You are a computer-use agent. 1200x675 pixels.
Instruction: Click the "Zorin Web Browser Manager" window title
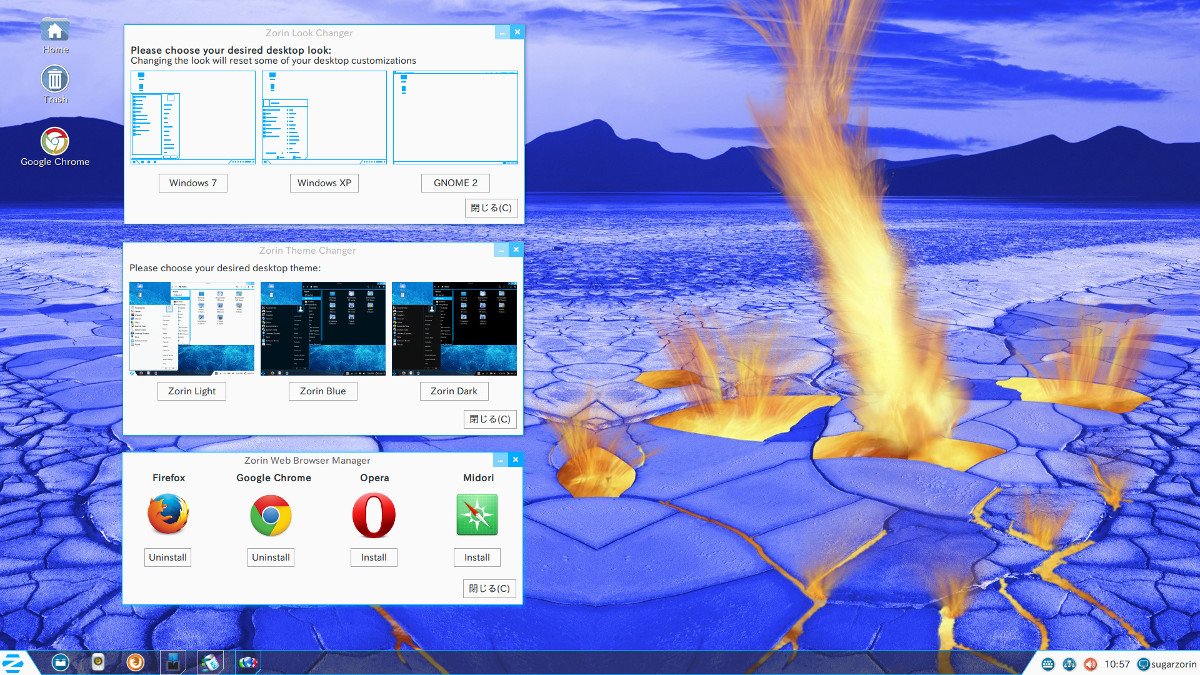pyautogui.click(x=308, y=460)
